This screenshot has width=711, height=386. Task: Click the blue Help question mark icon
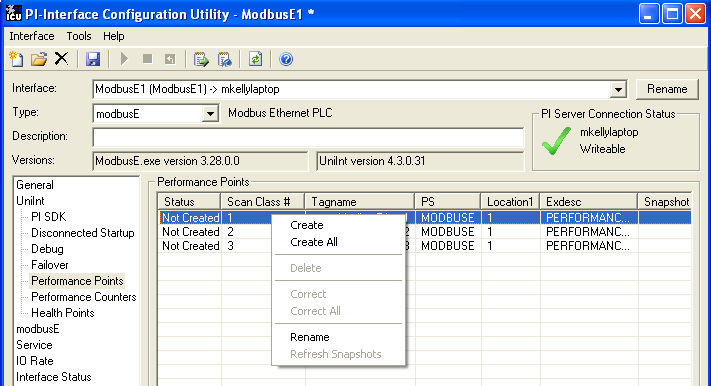pos(286,59)
